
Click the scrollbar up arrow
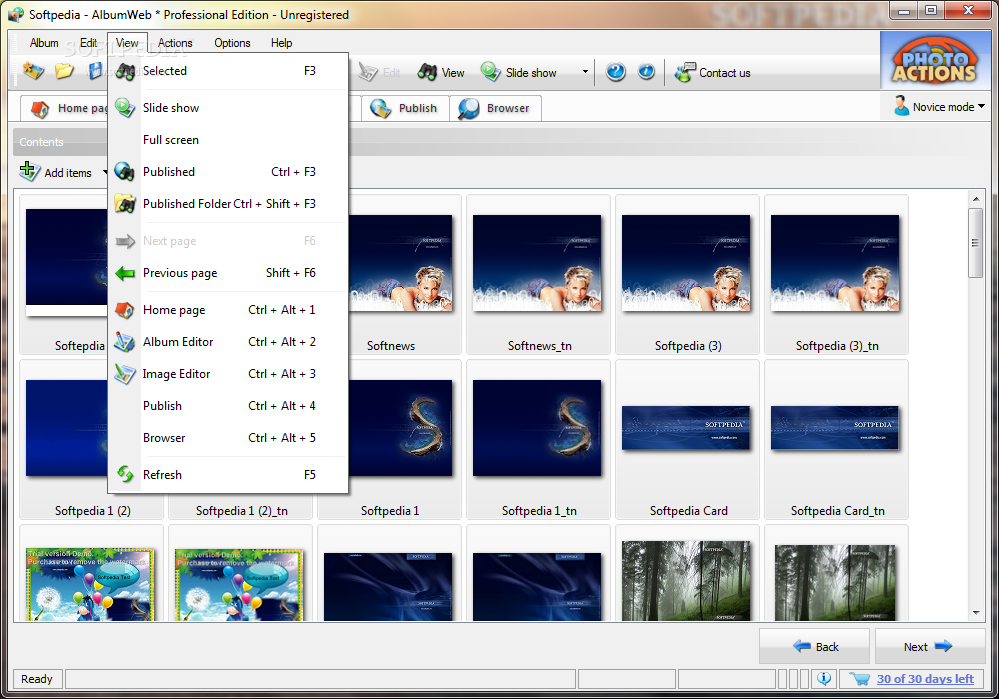975,199
